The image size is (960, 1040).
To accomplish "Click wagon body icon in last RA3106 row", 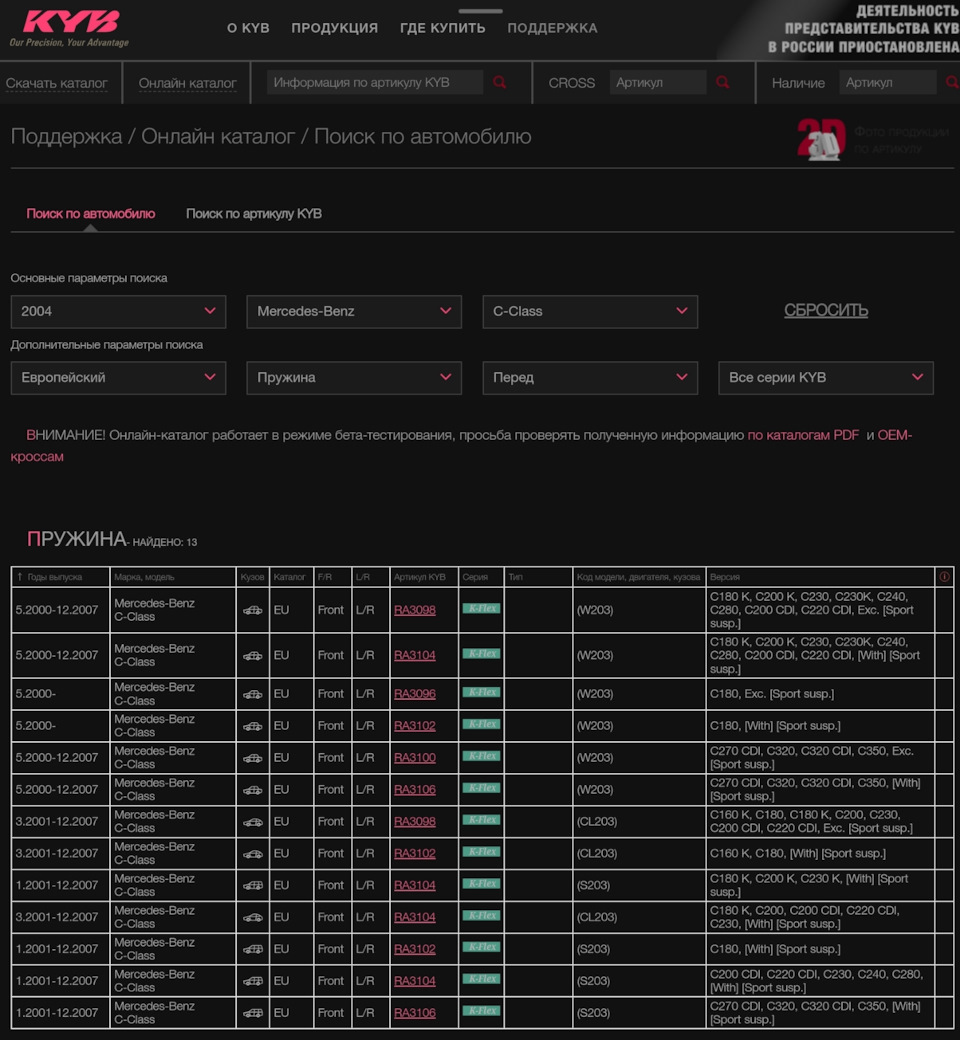I will pyautogui.click(x=253, y=1013).
